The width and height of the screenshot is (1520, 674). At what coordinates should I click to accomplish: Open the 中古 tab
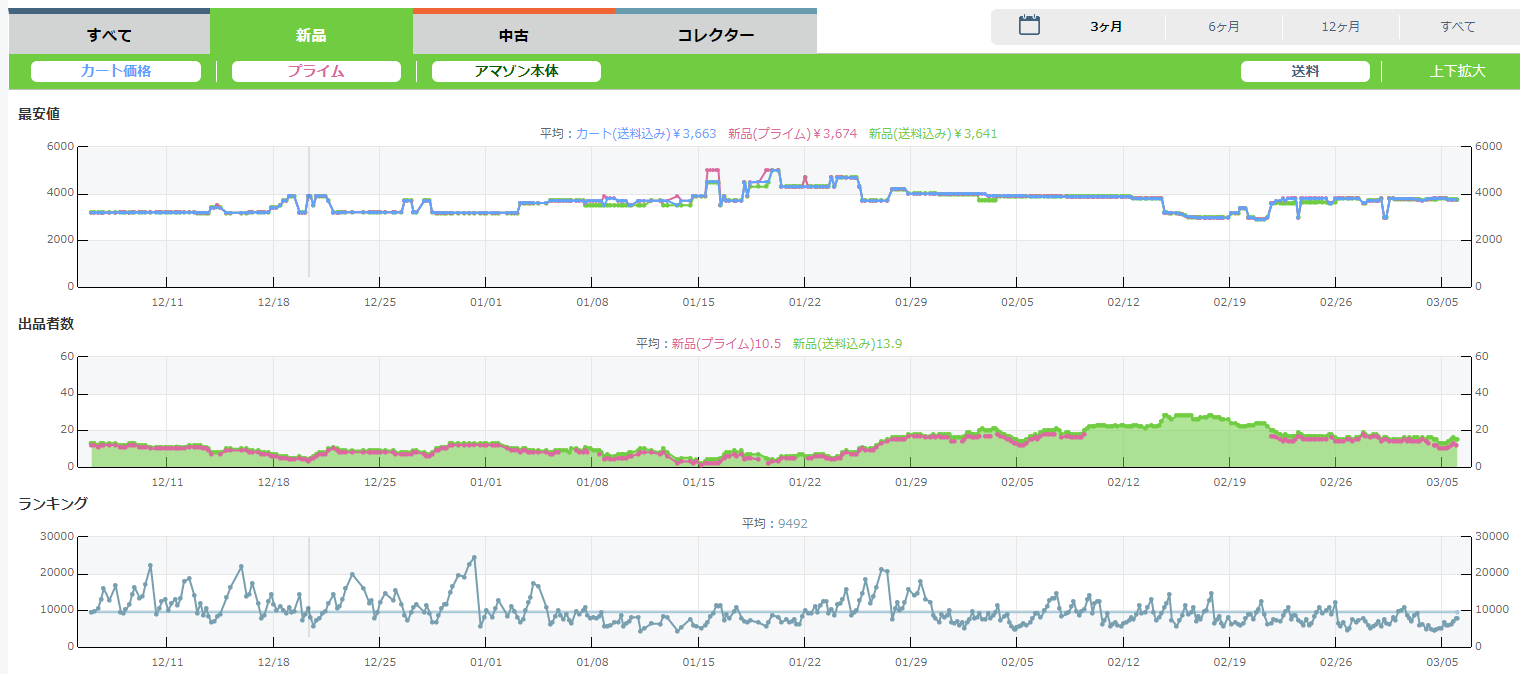coord(513,35)
